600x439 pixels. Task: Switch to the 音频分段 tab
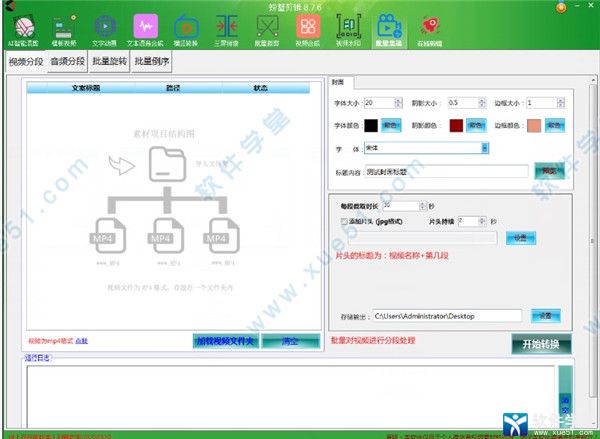68,61
